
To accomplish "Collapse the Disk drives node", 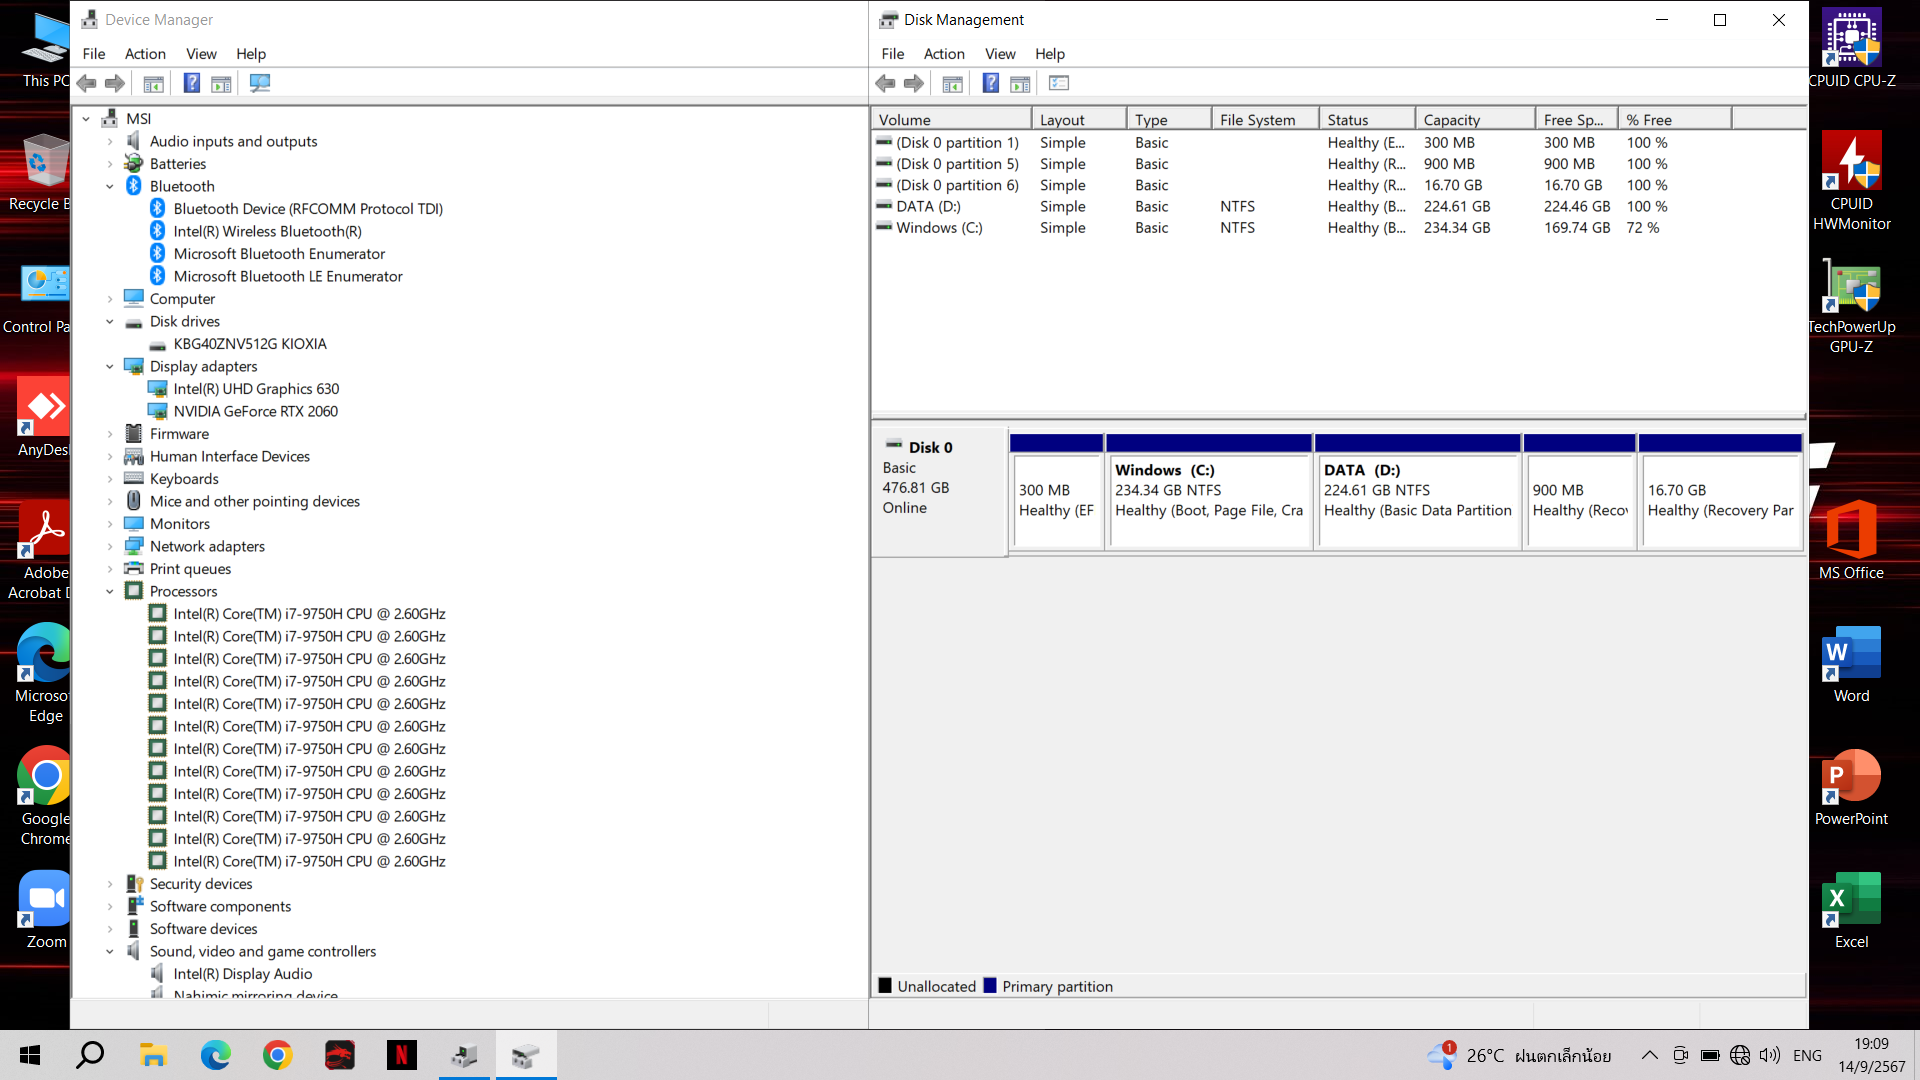I will (110, 322).
